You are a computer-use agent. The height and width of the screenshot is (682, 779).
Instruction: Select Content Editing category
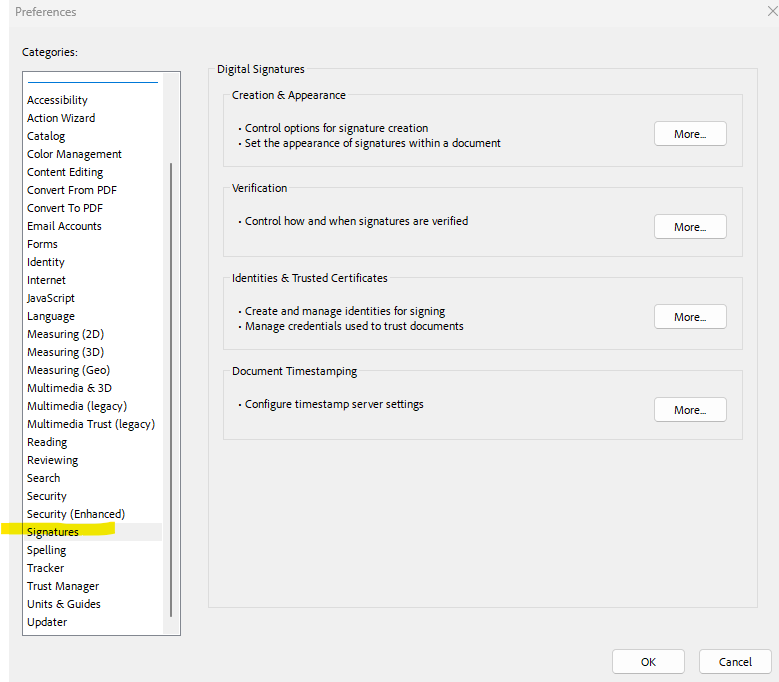click(x=65, y=172)
